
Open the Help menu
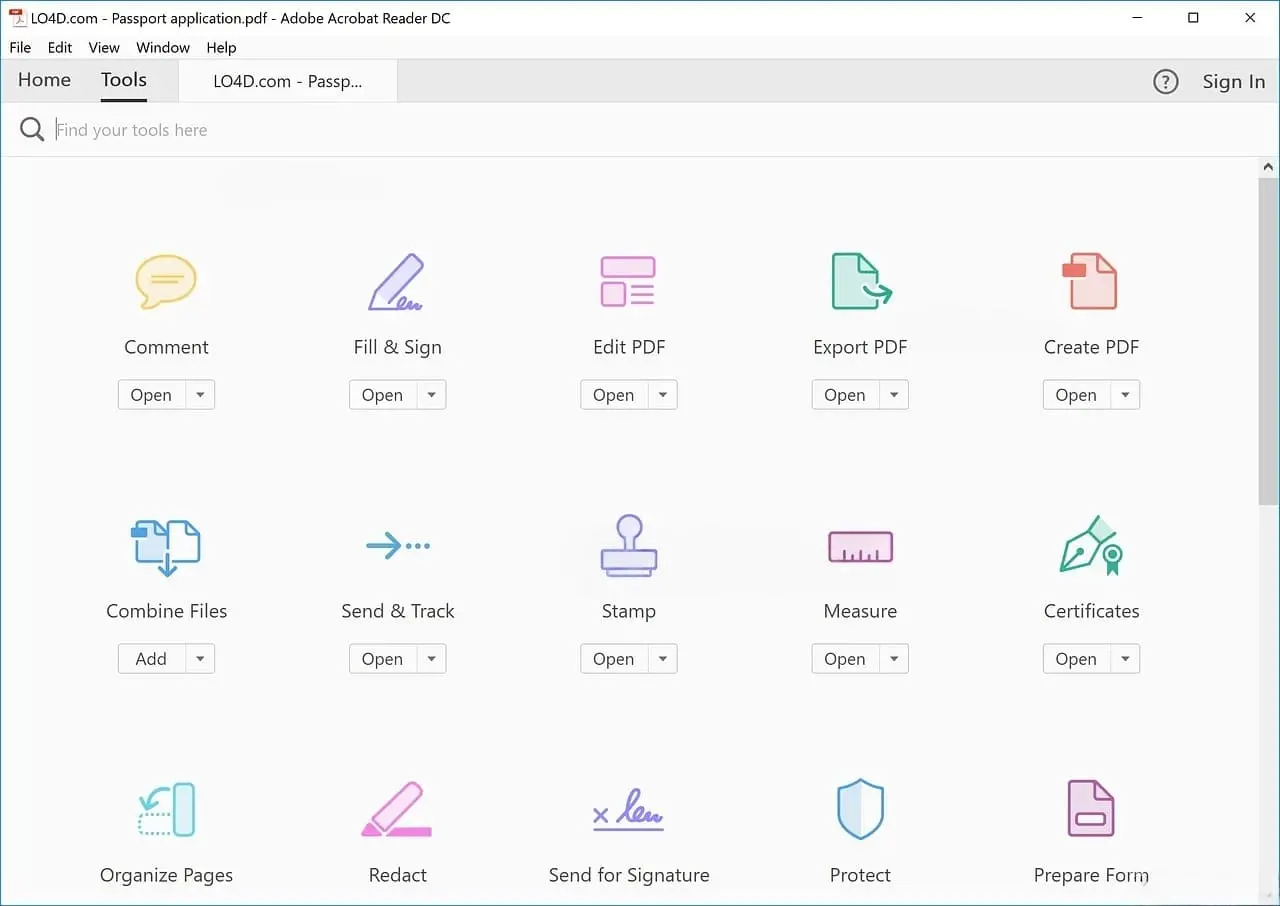pyautogui.click(x=221, y=47)
